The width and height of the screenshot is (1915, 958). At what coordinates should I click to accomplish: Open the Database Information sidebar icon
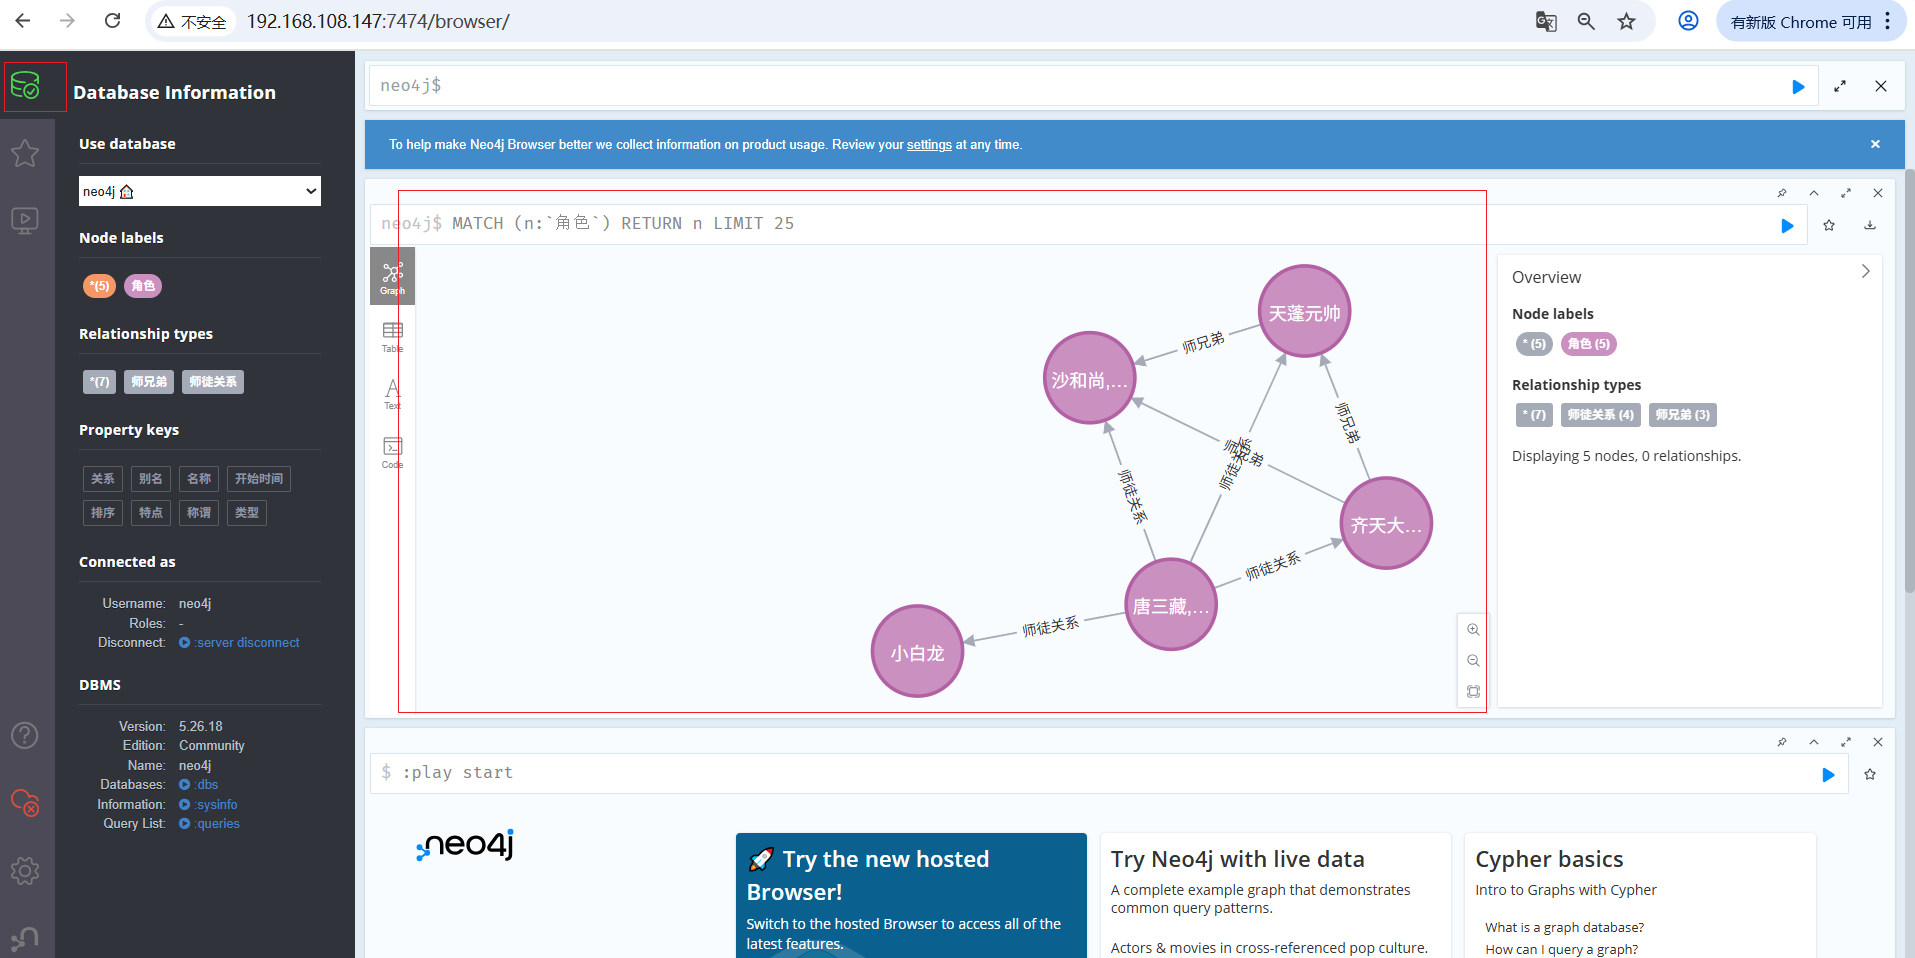[26, 87]
